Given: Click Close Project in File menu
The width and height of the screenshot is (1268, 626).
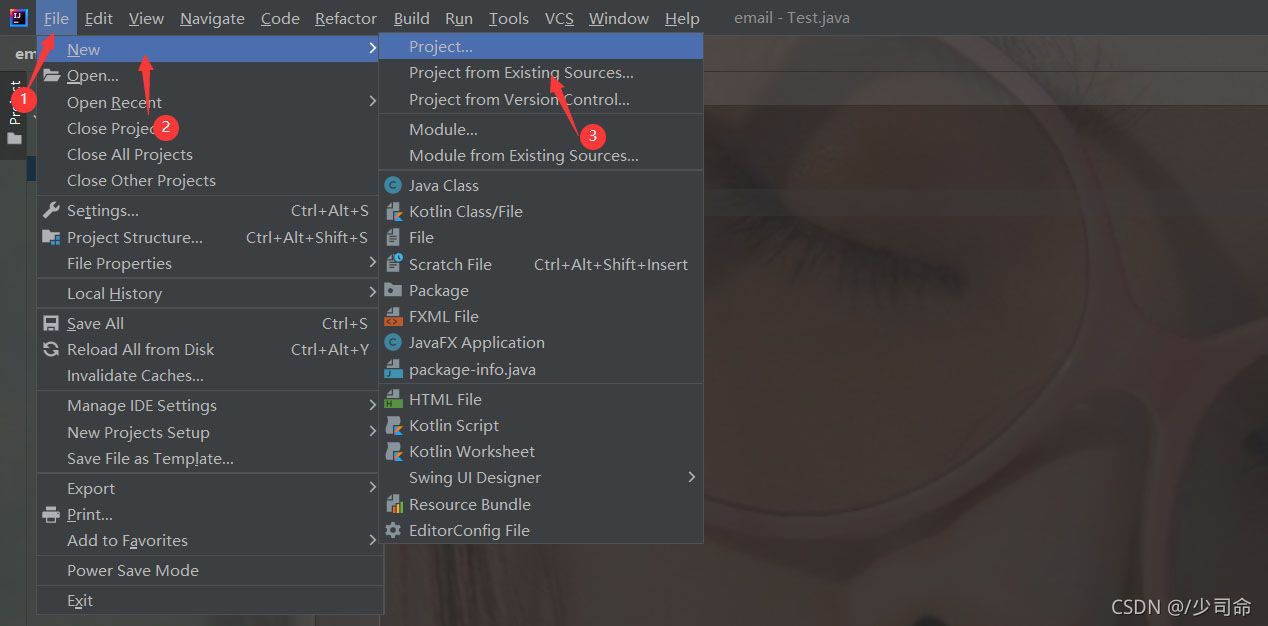Looking at the screenshot, I should click(210, 128).
